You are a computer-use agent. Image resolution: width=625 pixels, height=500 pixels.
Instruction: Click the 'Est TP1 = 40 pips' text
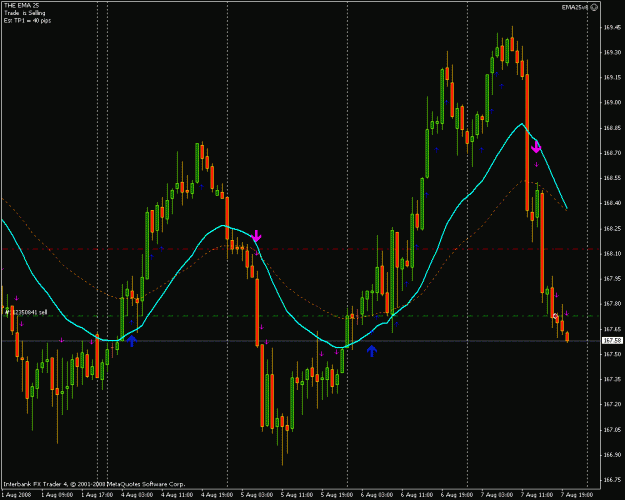[28, 20]
